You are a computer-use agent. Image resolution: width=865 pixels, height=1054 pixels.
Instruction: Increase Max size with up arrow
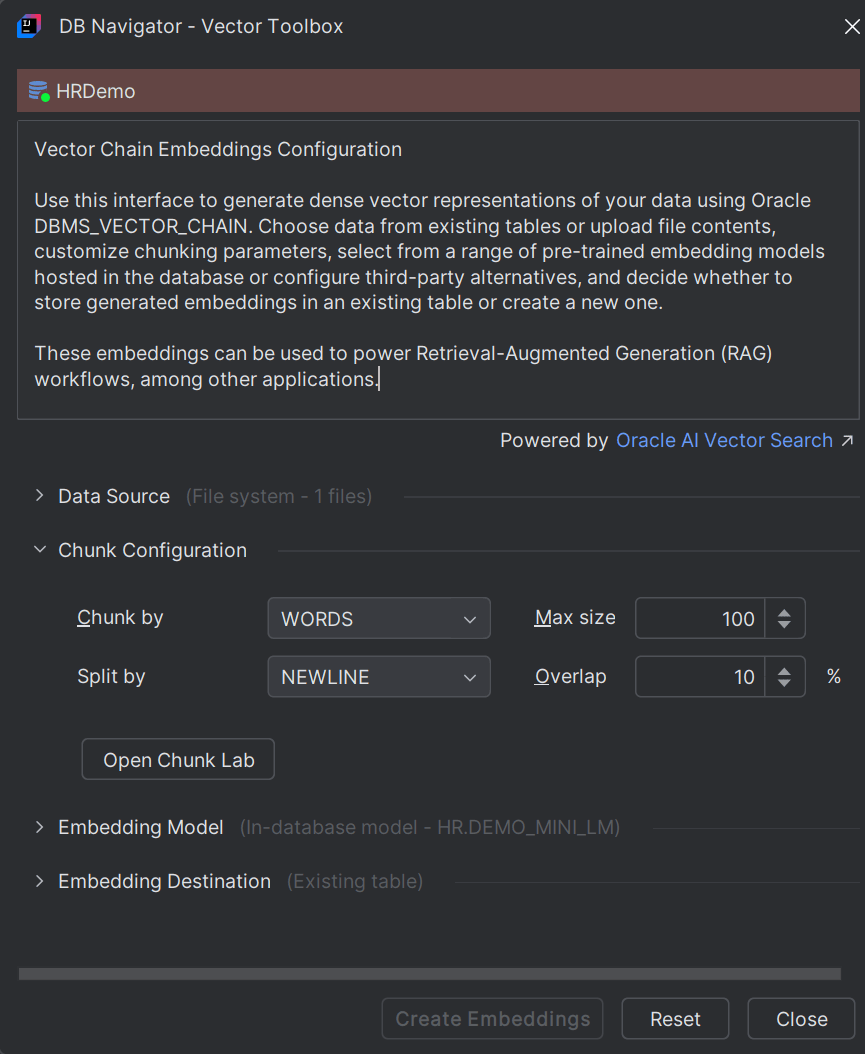[785, 610]
